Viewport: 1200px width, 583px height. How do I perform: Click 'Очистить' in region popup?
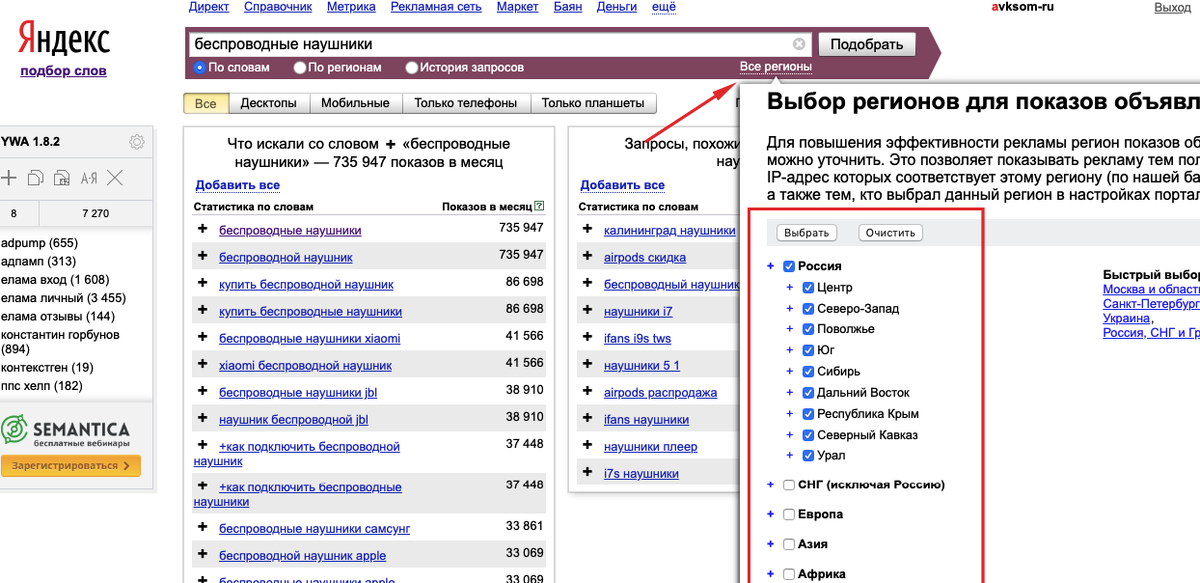click(x=890, y=233)
